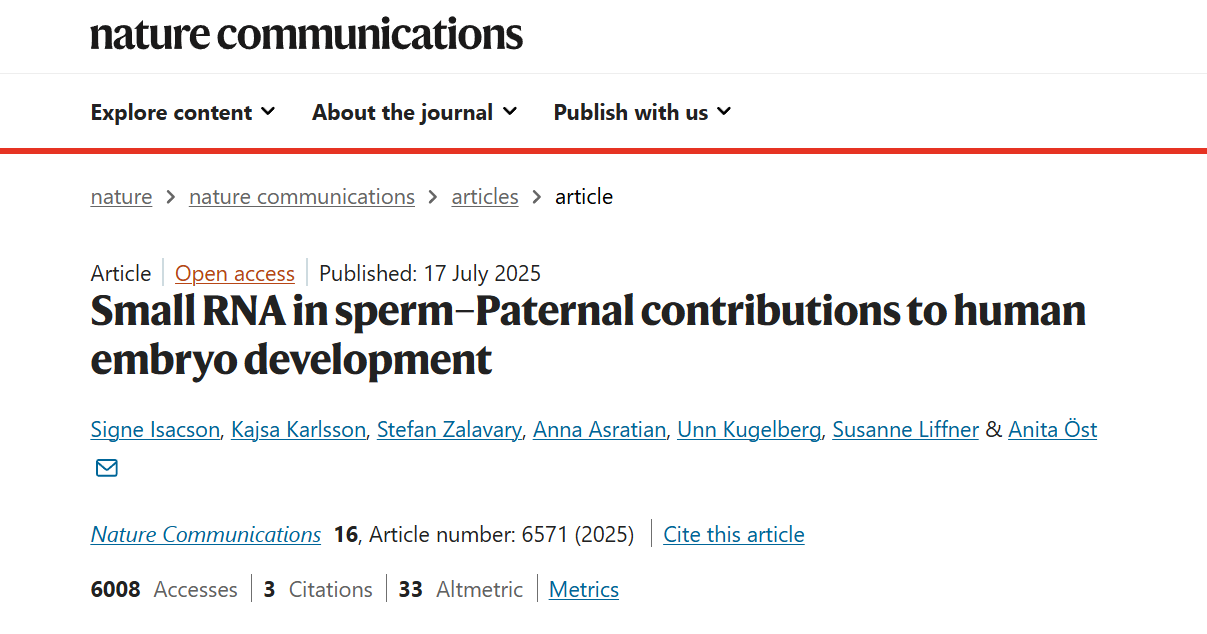Open author Kajsa Karlsson's details
This screenshot has height=634, width=1207.
tap(299, 430)
